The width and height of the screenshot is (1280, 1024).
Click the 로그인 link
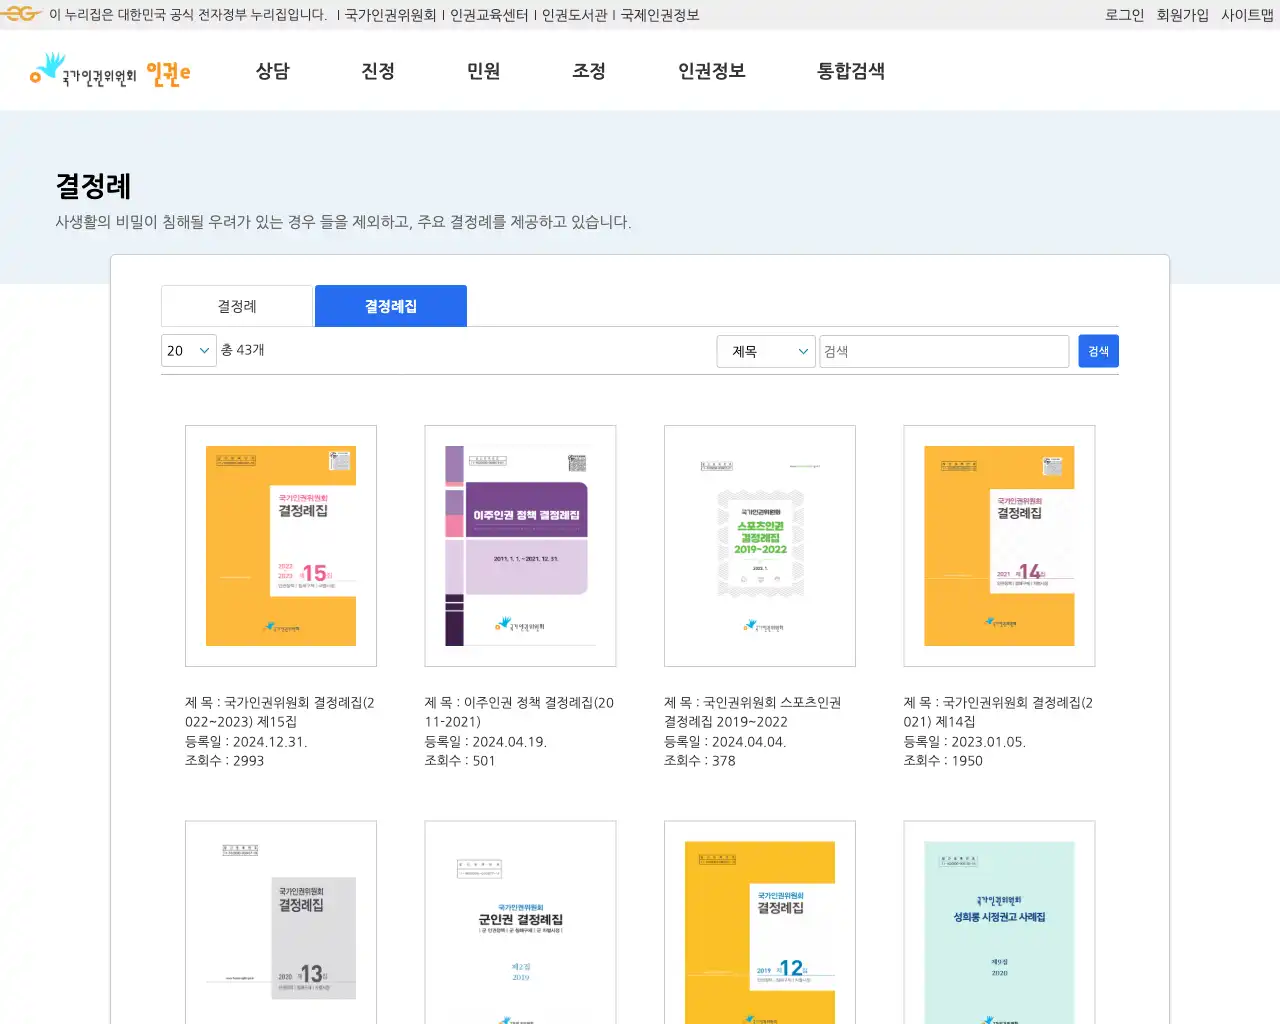click(1126, 15)
